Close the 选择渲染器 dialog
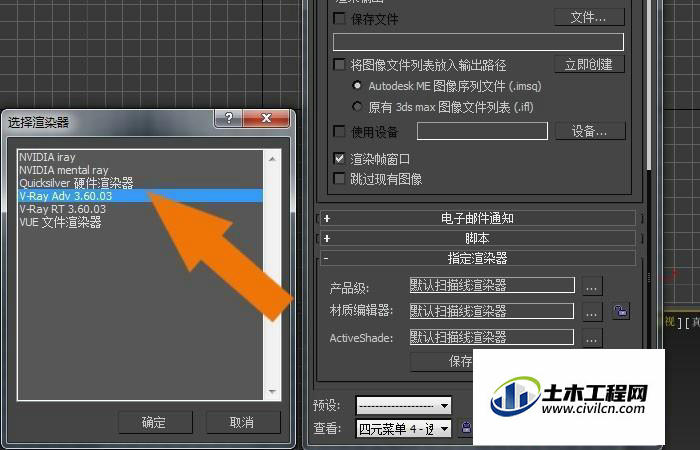700x450 pixels. [267, 118]
